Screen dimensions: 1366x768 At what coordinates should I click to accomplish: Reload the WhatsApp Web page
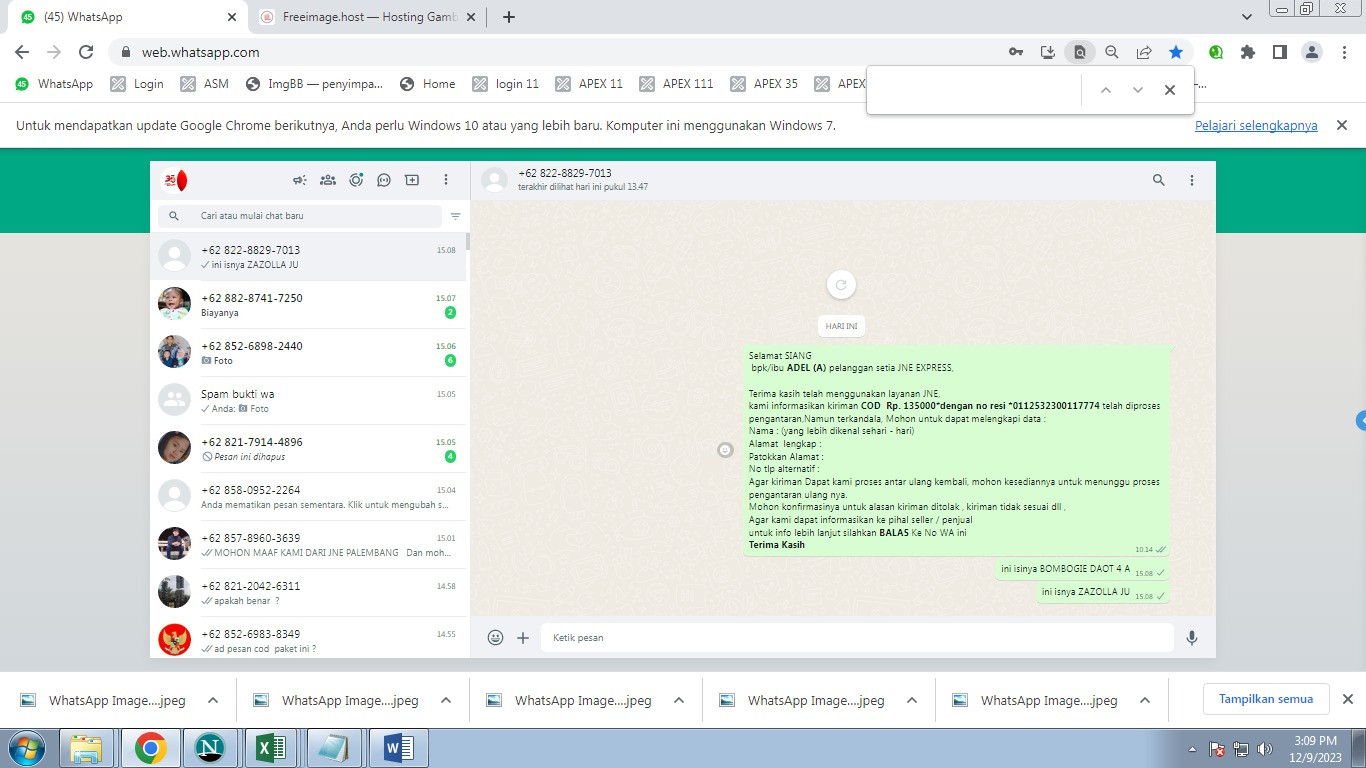(x=86, y=52)
